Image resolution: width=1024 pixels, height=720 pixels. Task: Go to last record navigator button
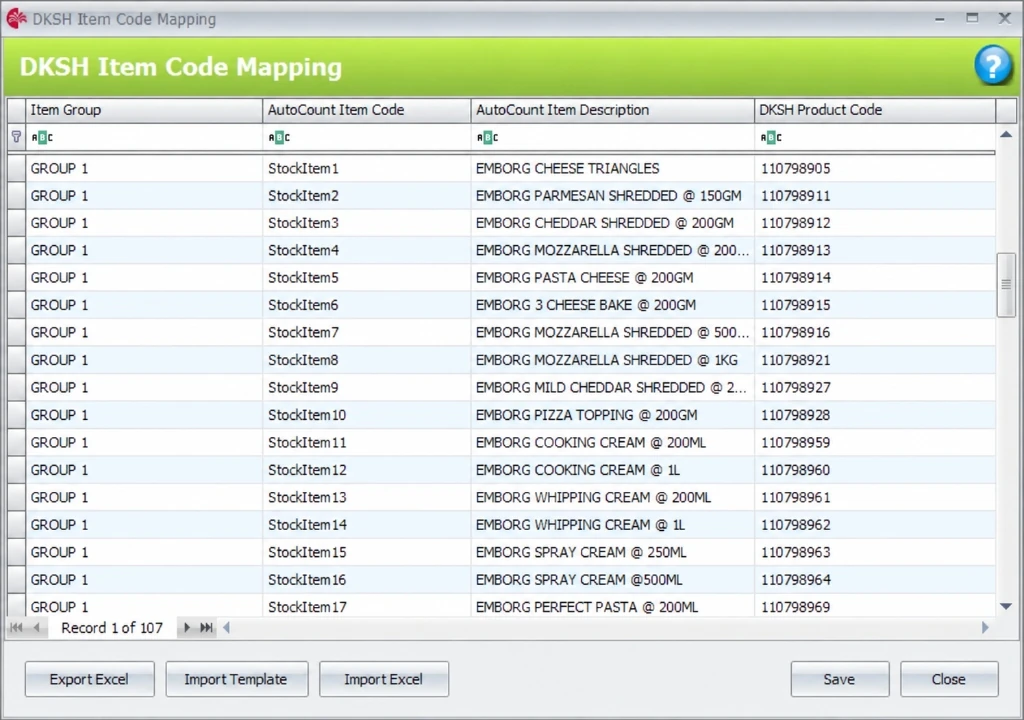206,627
